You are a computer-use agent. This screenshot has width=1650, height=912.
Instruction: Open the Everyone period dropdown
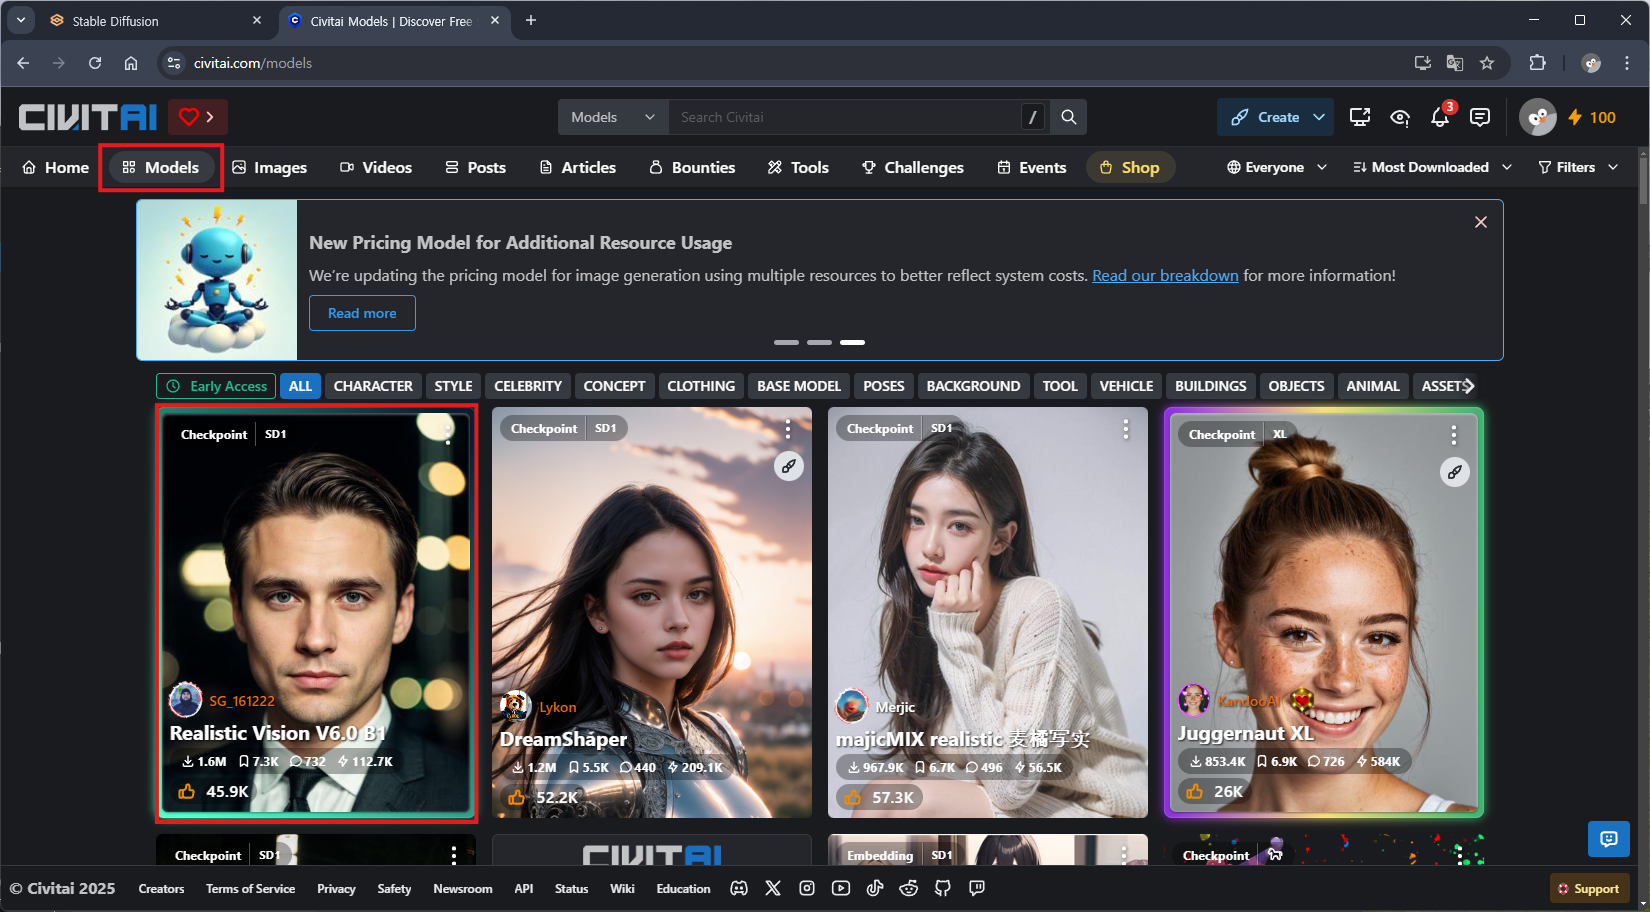(1277, 167)
